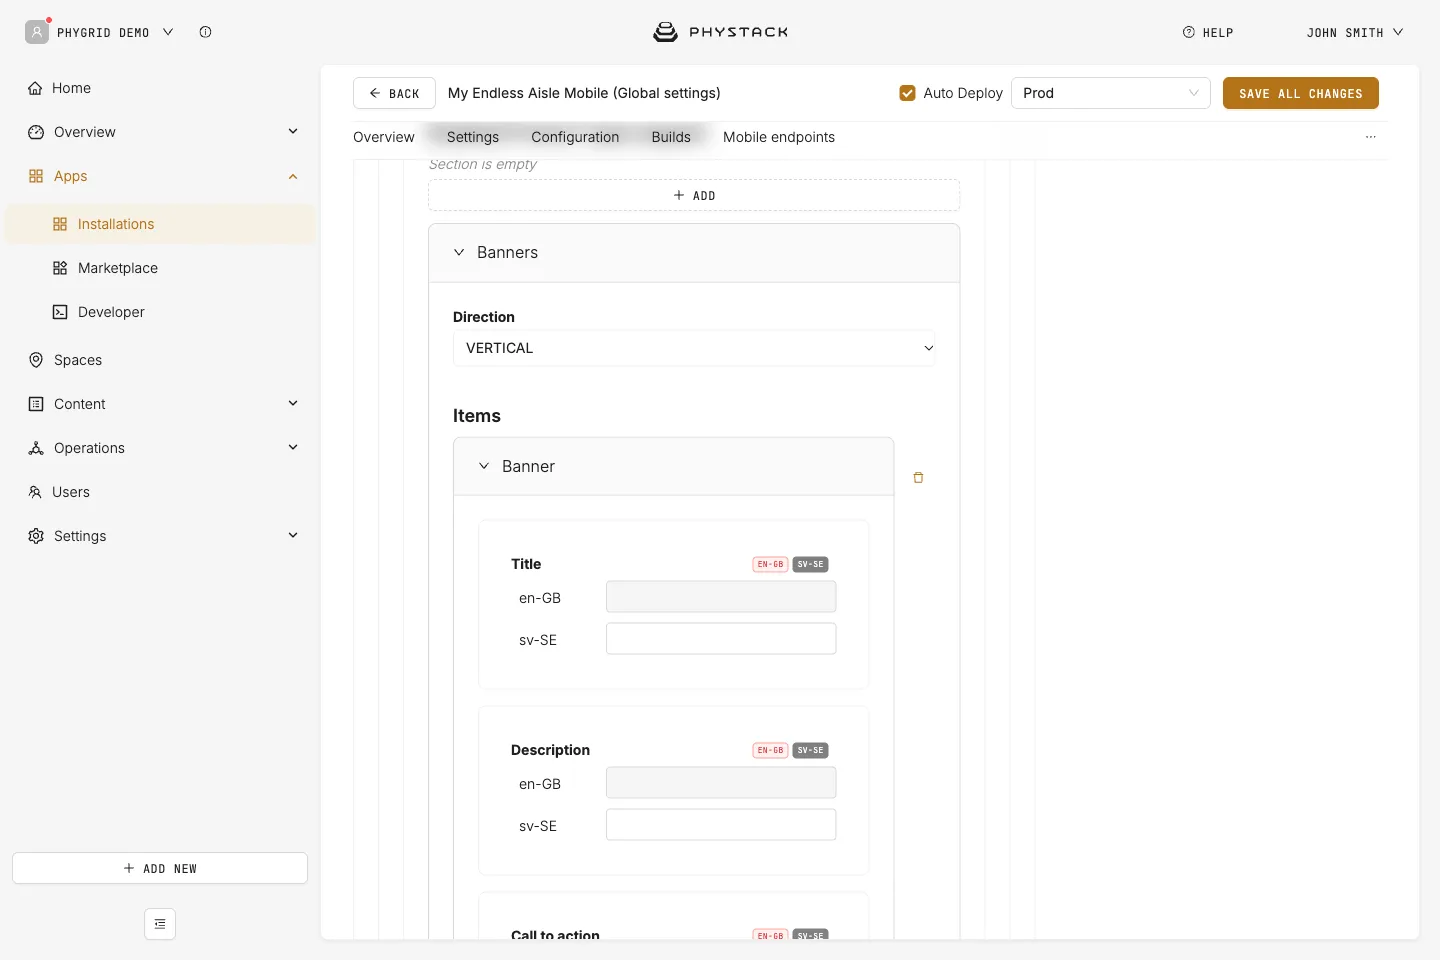
Task: Go to the Mobile endpoints tab
Action: 779,137
